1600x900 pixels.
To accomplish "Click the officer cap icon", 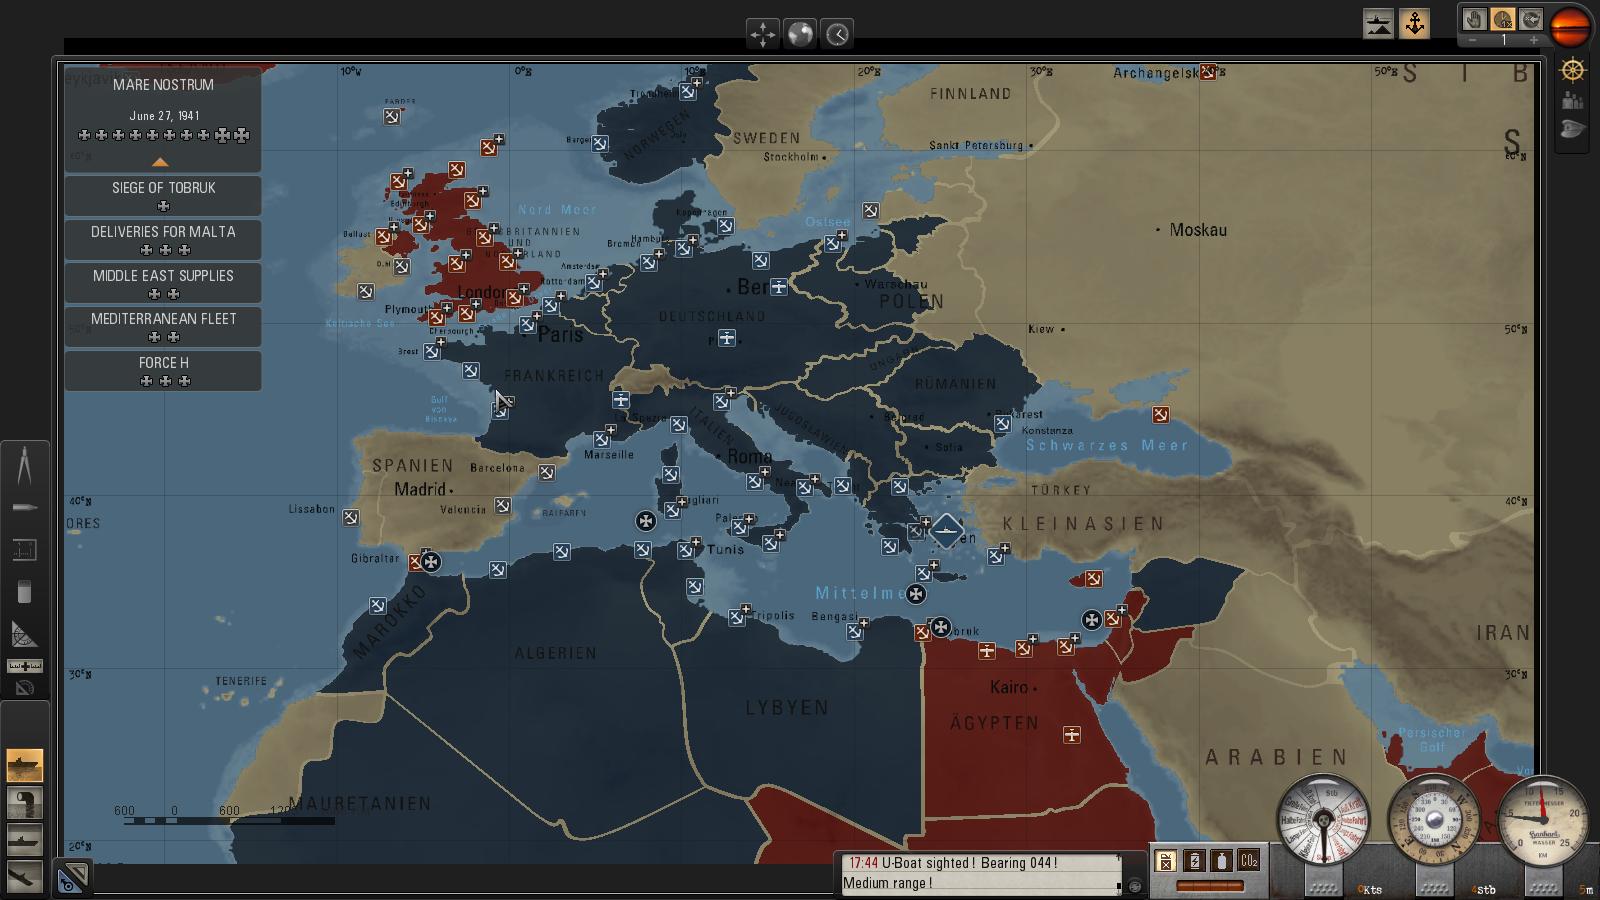I will tap(1573, 129).
